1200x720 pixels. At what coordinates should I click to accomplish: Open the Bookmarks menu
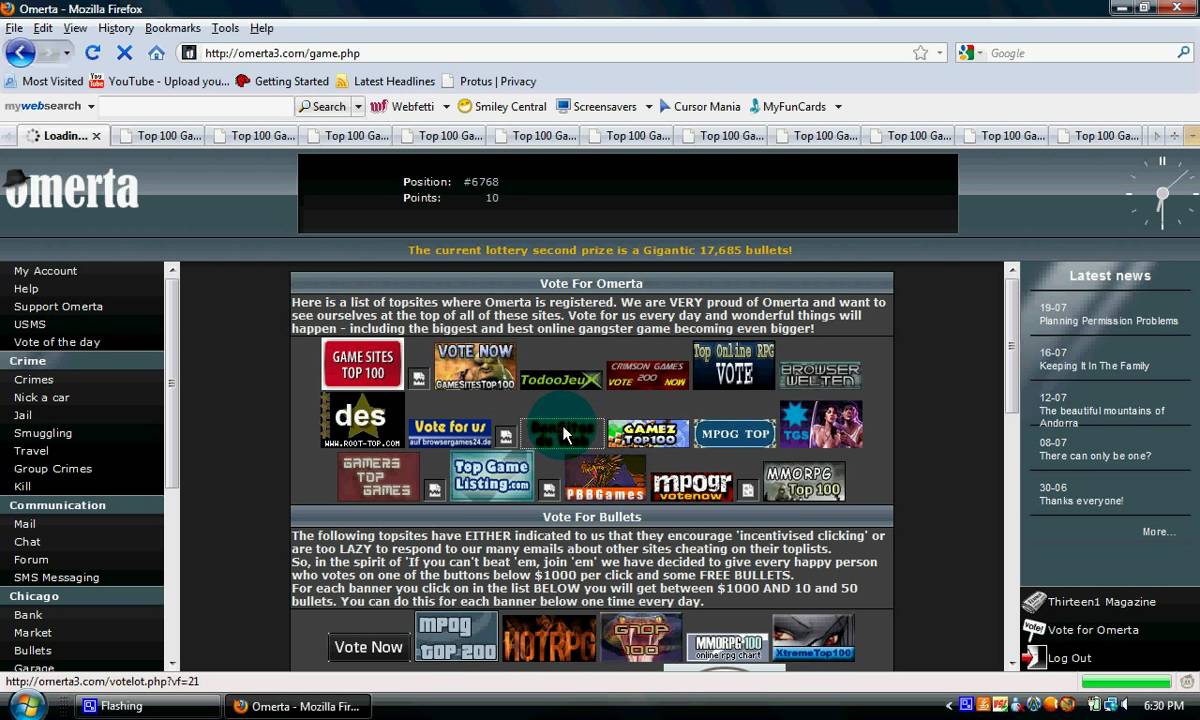[172, 28]
